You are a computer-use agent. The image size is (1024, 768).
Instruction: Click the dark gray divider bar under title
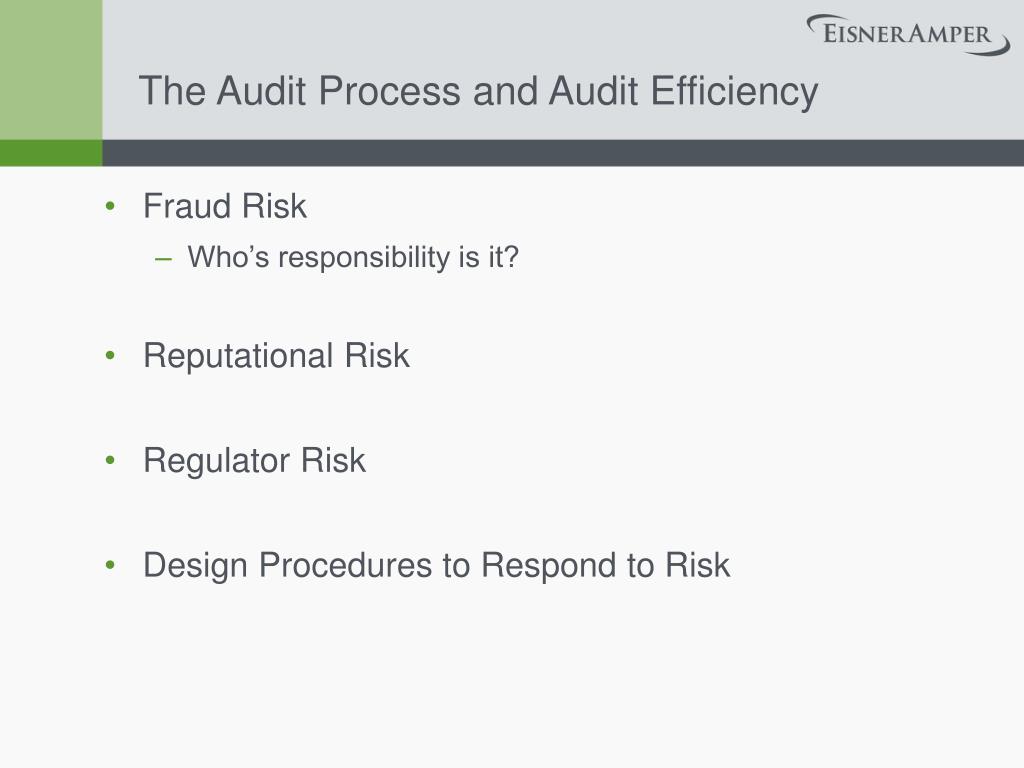[563, 153]
